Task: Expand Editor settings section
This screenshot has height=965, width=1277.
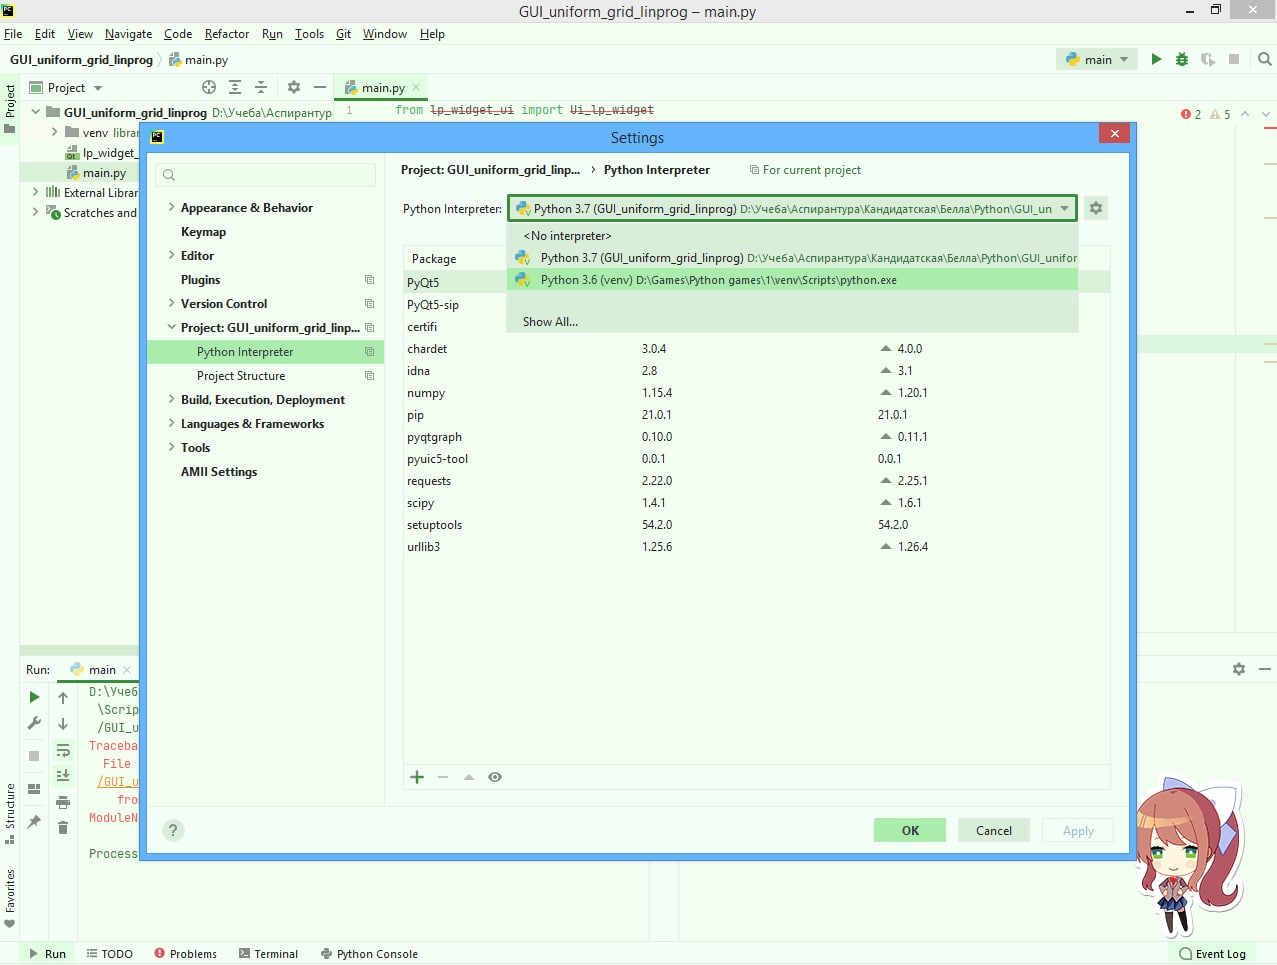Action: pos(171,255)
